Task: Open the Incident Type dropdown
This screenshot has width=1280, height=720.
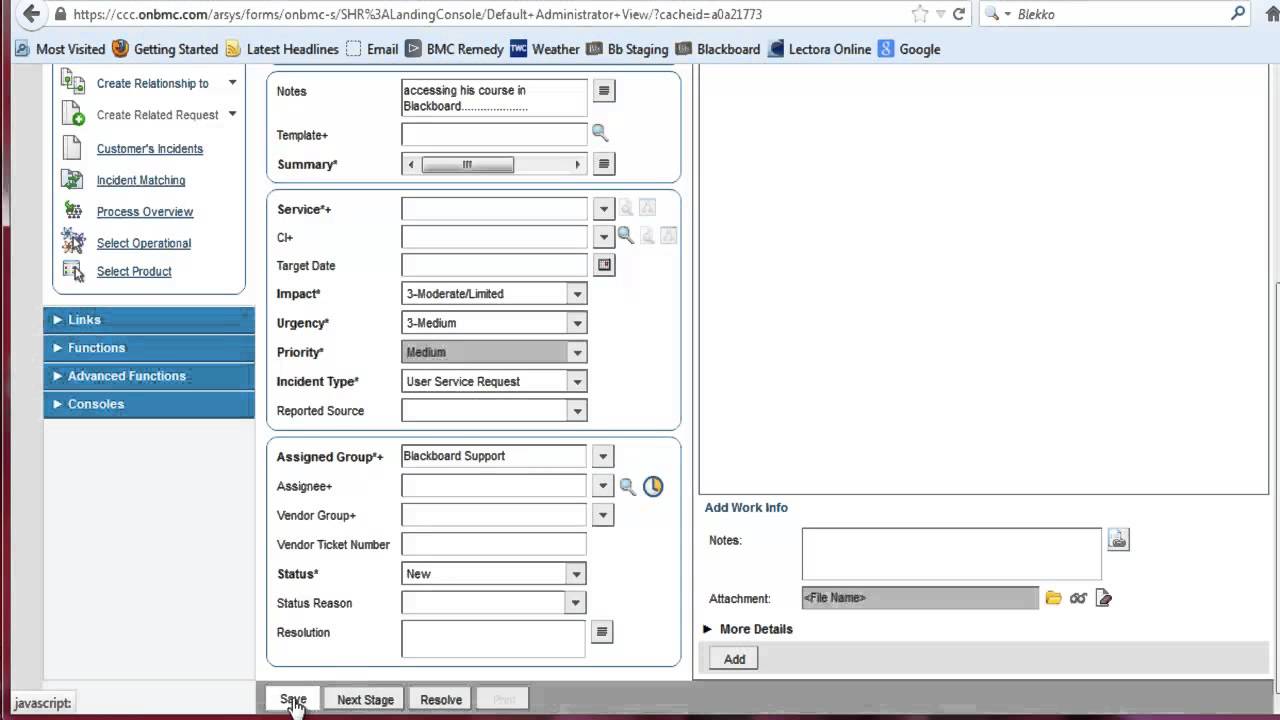Action: pos(577,381)
